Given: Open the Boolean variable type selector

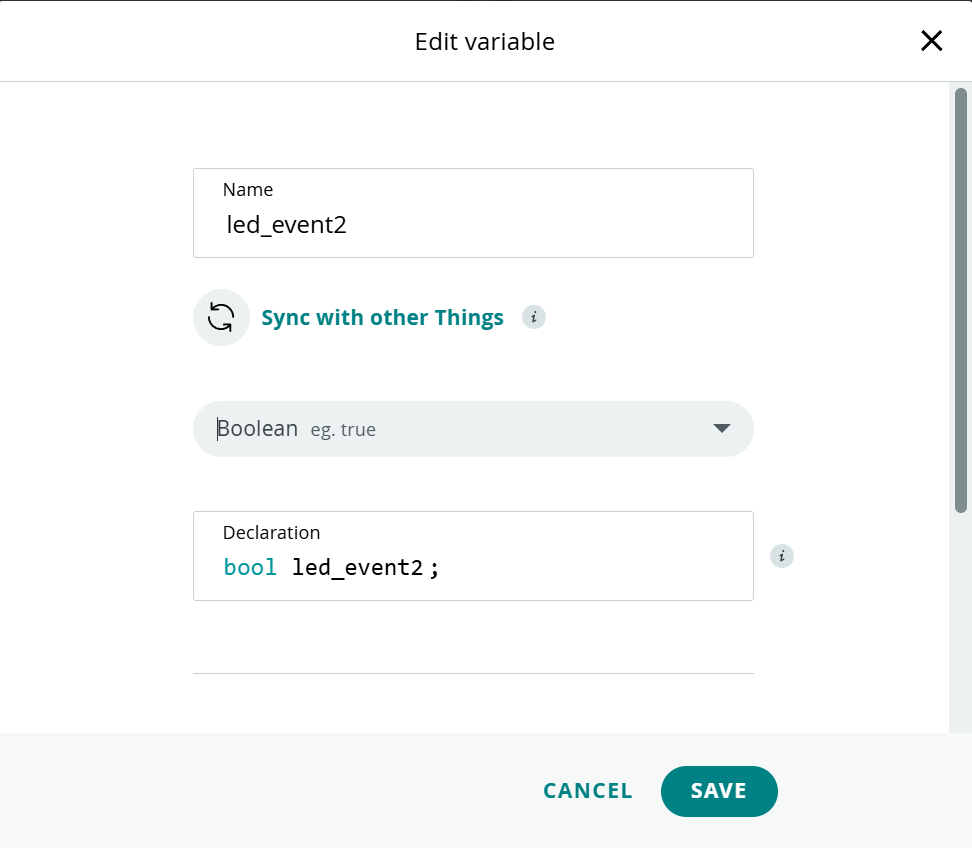Looking at the screenshot, I should click(x=472, y=429).
